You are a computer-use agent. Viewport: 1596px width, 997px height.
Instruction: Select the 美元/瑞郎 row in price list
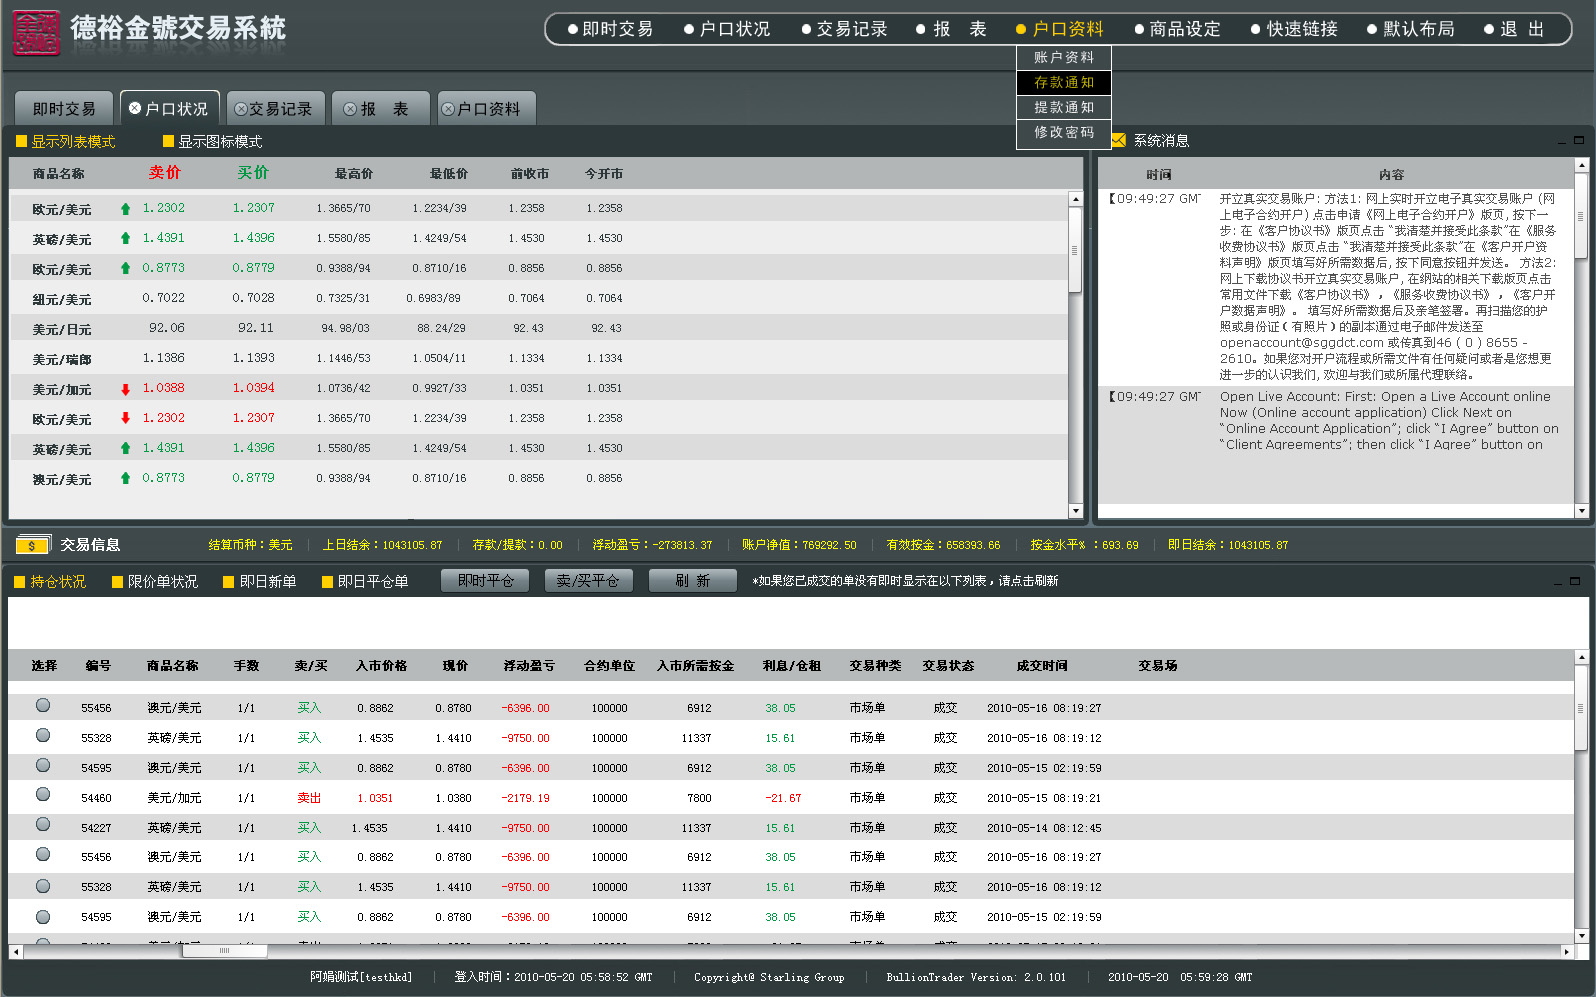pyautogui.click(x=539, y=358)
